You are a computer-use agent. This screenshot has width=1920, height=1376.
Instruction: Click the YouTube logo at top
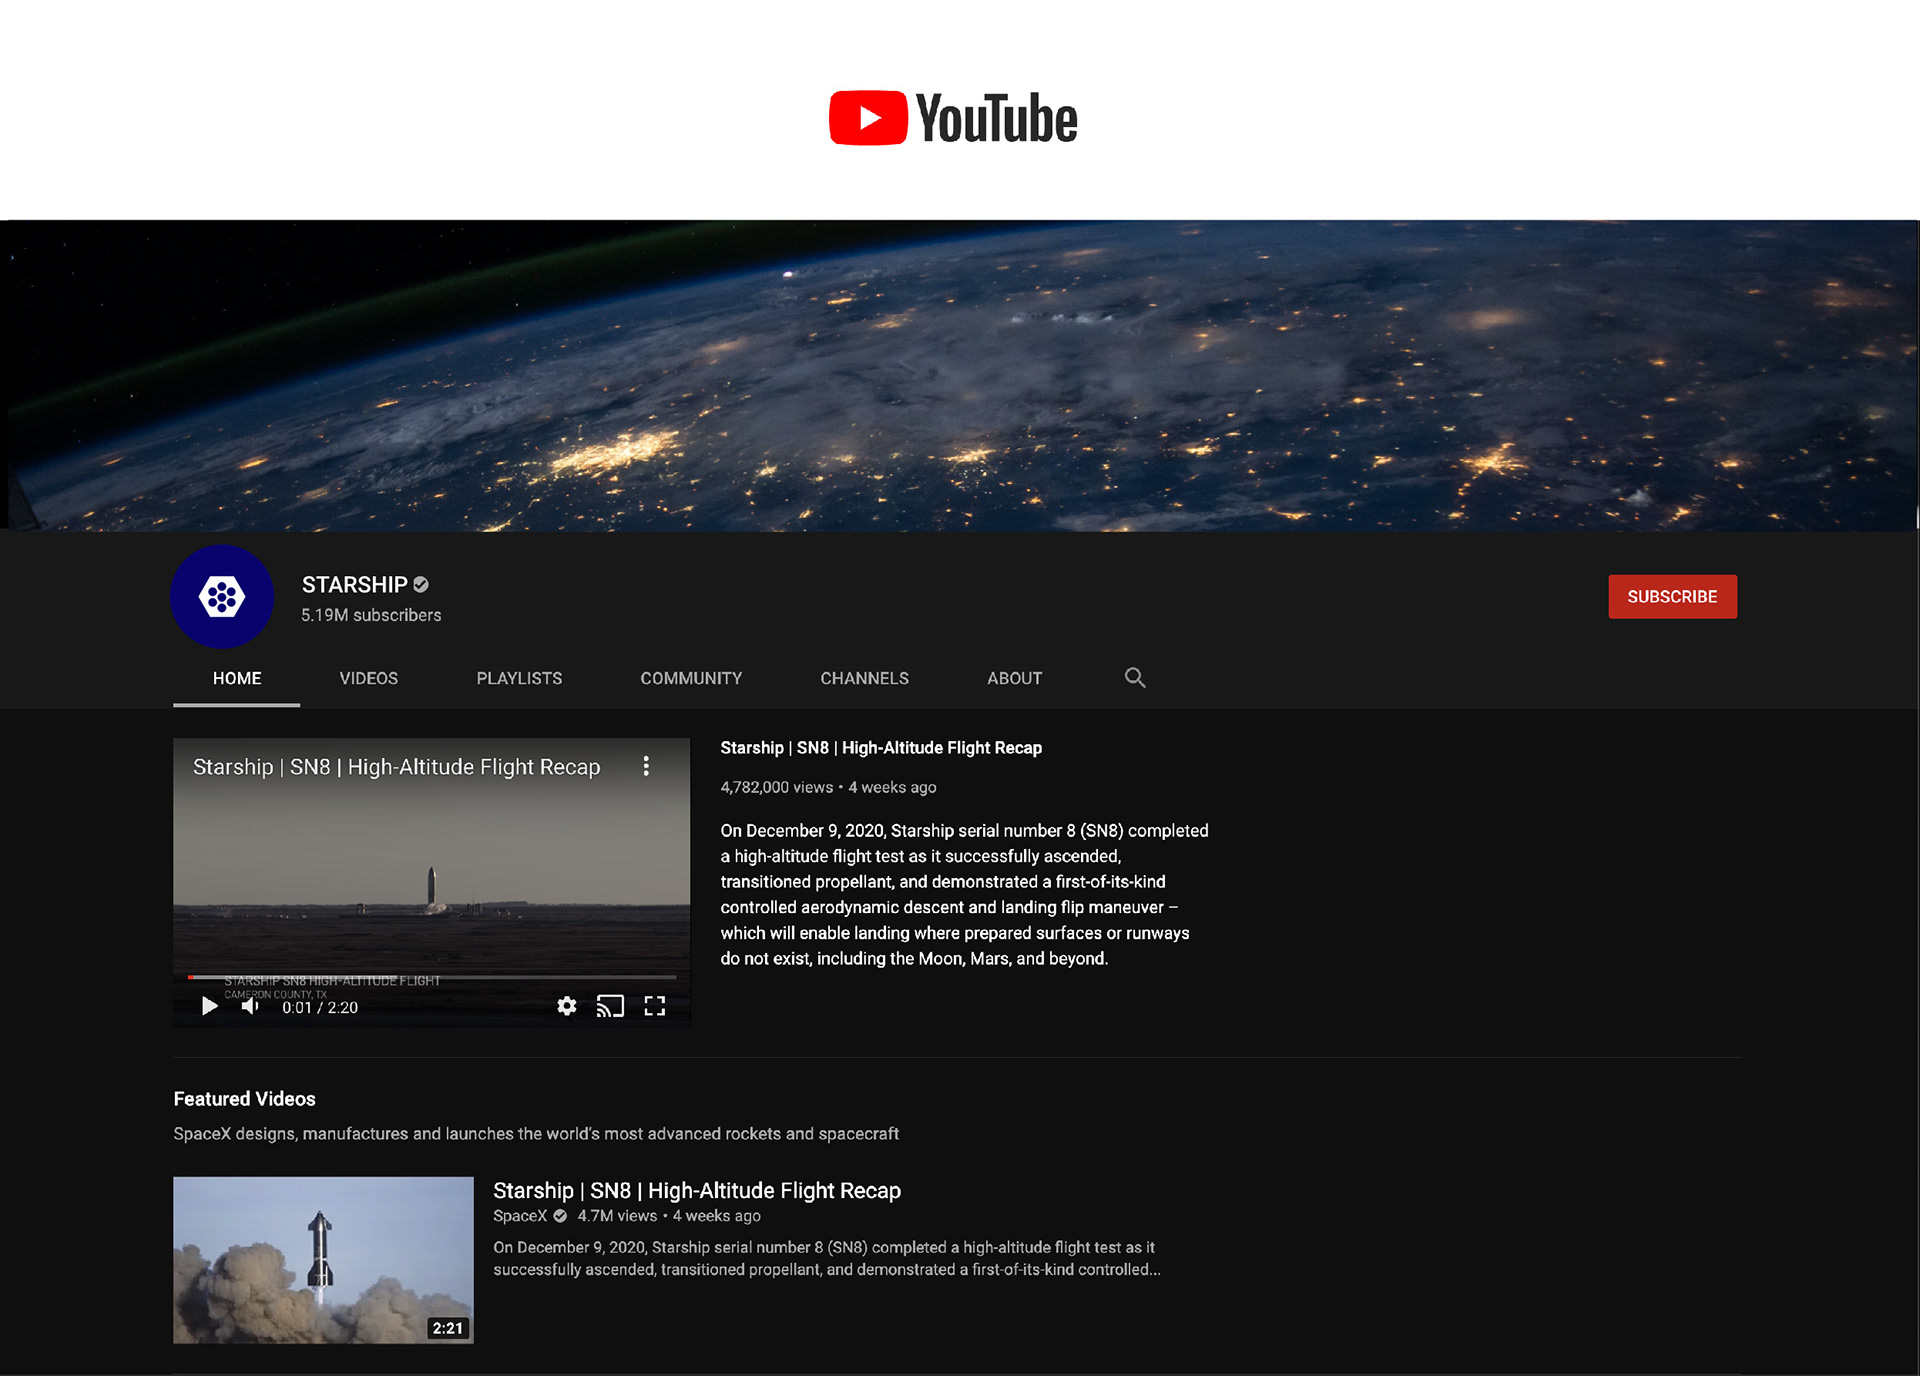tap(953, 118)
